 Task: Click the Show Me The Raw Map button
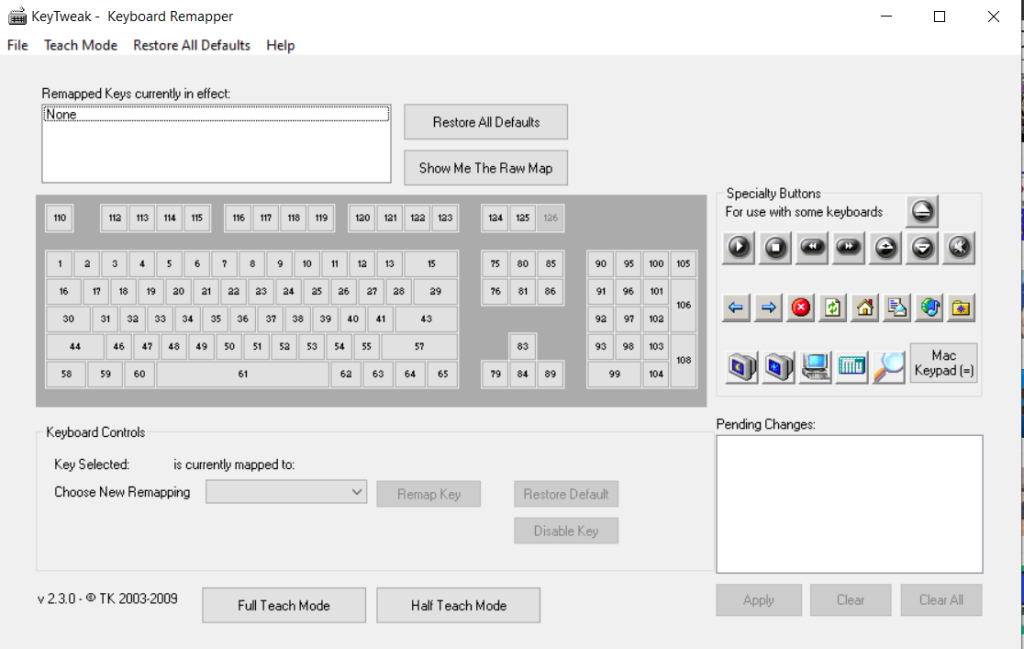[x=485, y=168]
